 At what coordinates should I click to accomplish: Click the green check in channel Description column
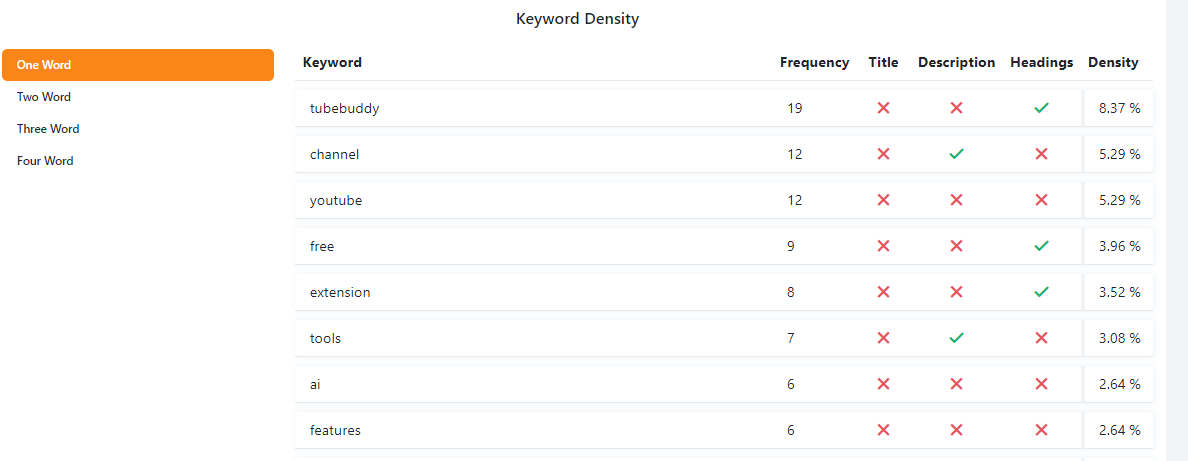[x=956, y=154]
